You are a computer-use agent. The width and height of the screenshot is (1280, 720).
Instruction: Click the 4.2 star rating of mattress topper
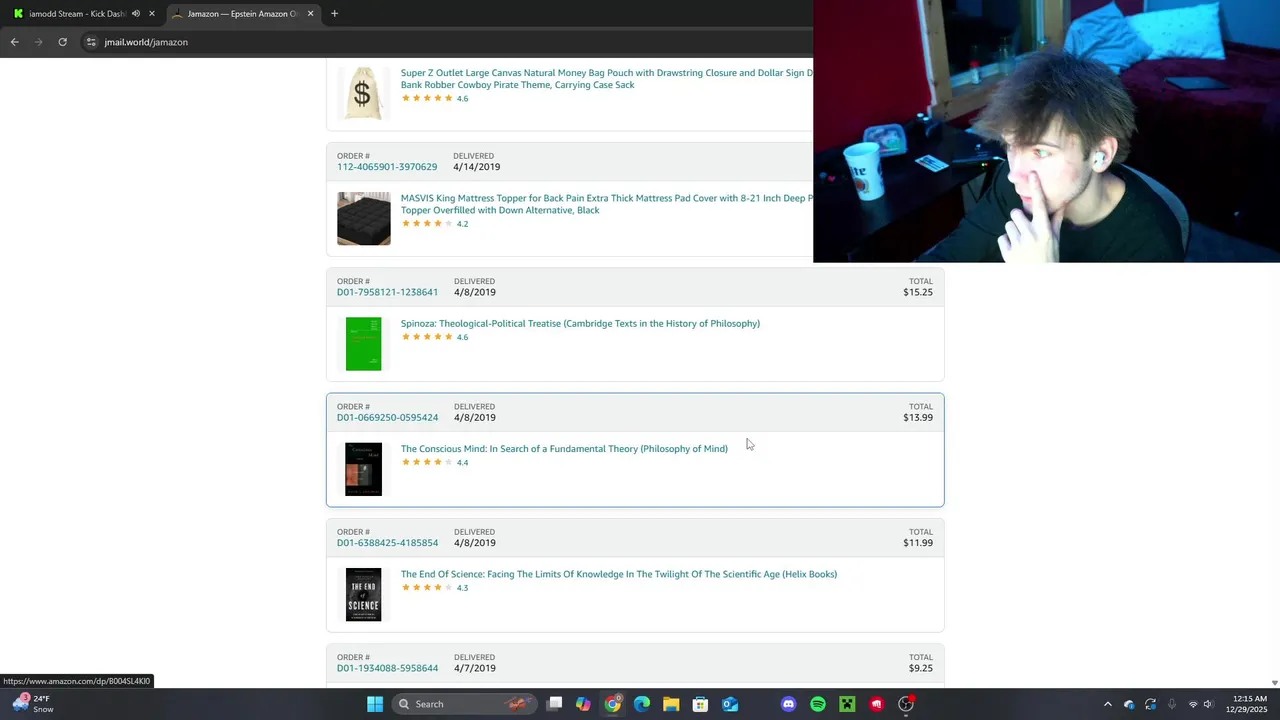click(435, 224)
